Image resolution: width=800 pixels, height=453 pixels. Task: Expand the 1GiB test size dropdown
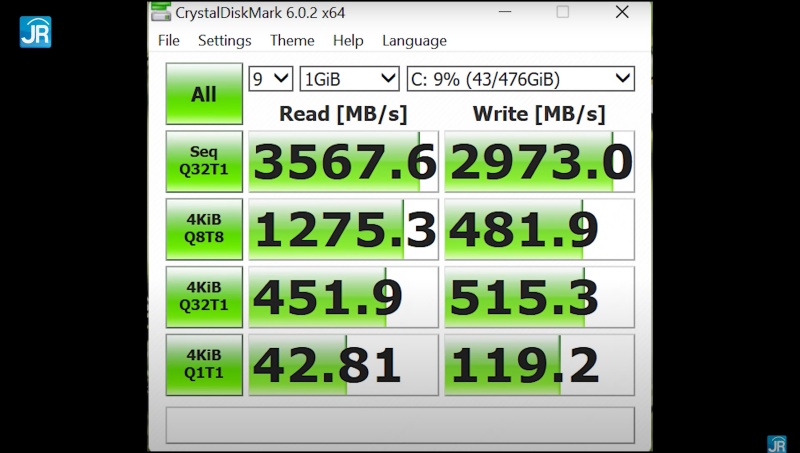(x=349, y=79)
